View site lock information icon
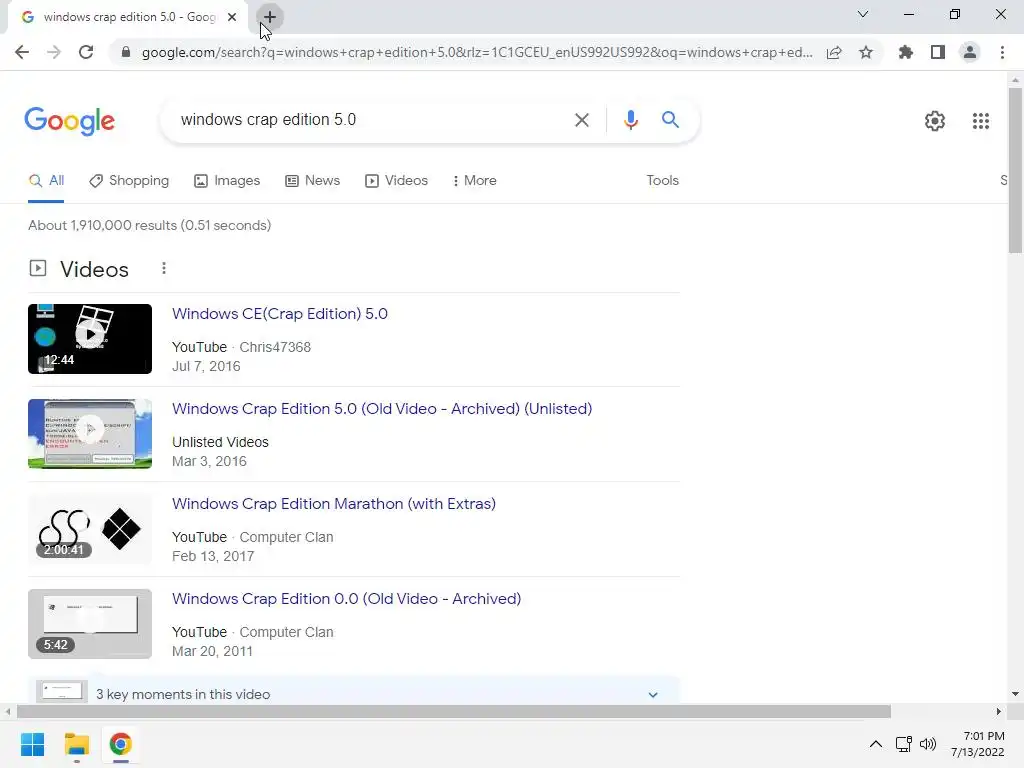The height and width of the screenshot is (768, 1024). coord(126,52)
